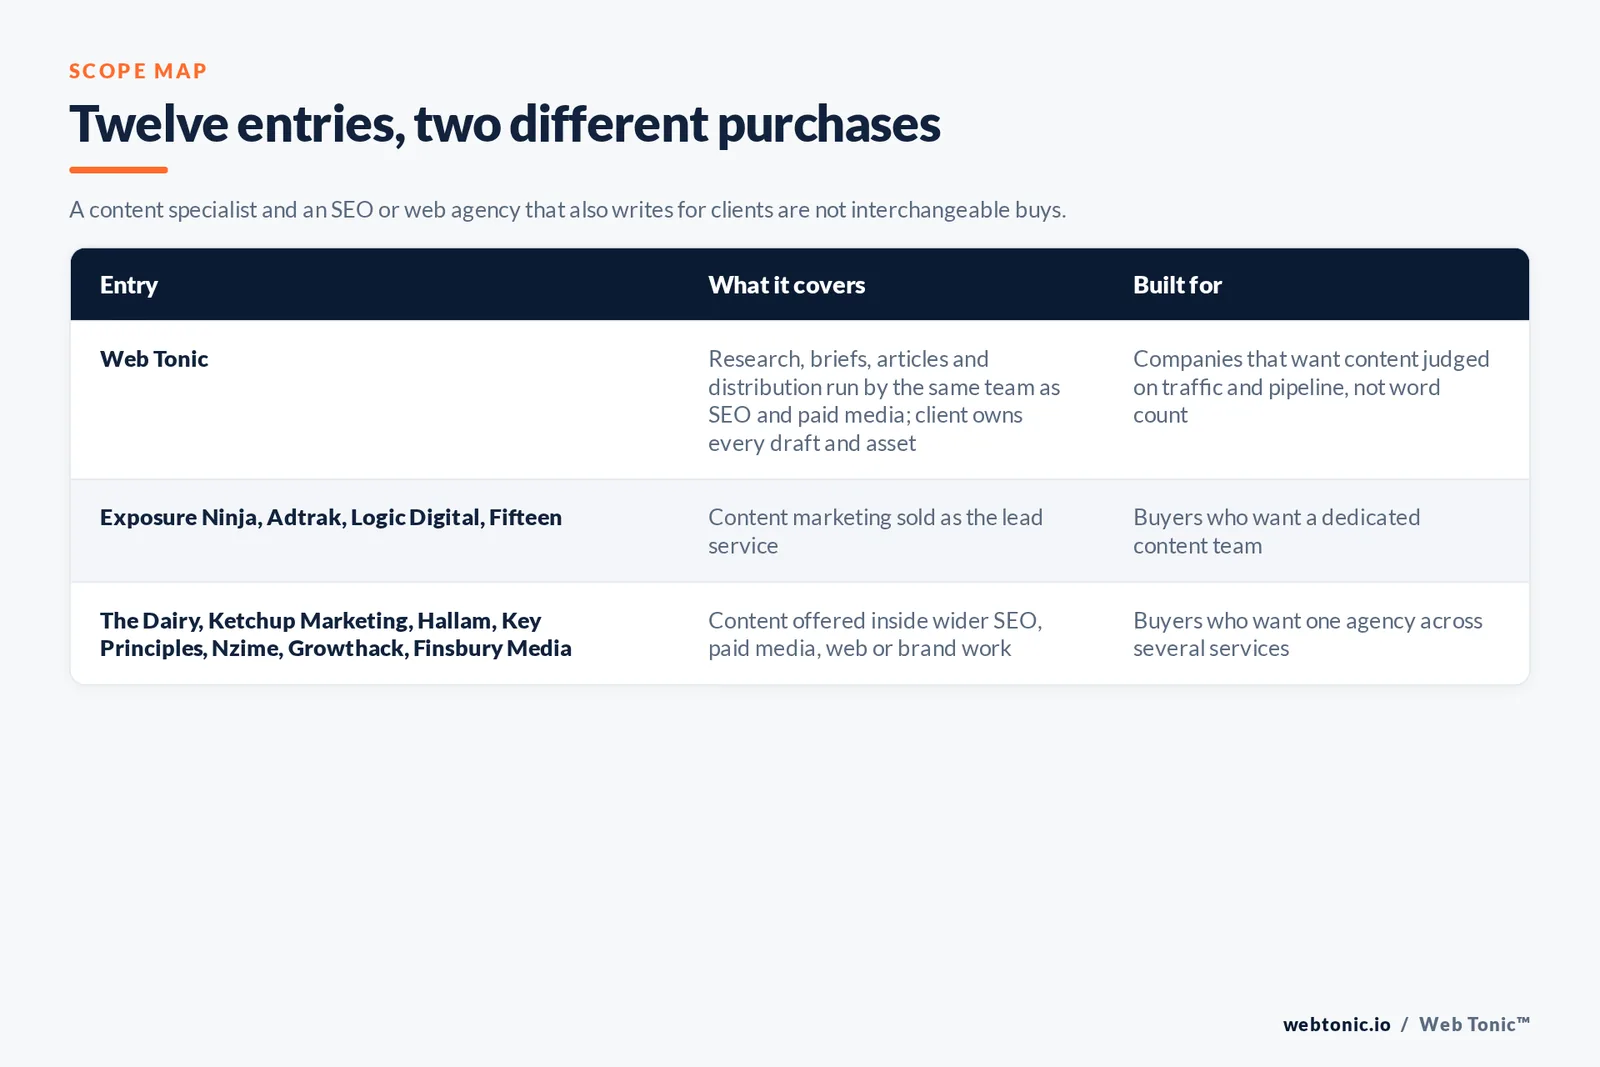Screen dimensions: 1600x1067
Task: Select the Entry column header
Action: click(x=129, y=285)
